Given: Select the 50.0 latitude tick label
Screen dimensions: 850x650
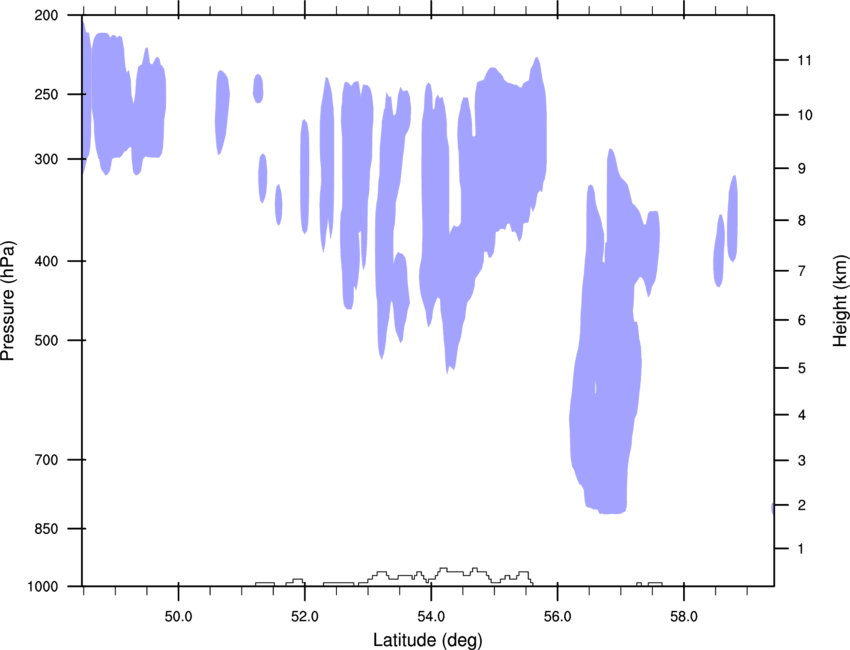Looking at the screenshot, I should 179,612.
